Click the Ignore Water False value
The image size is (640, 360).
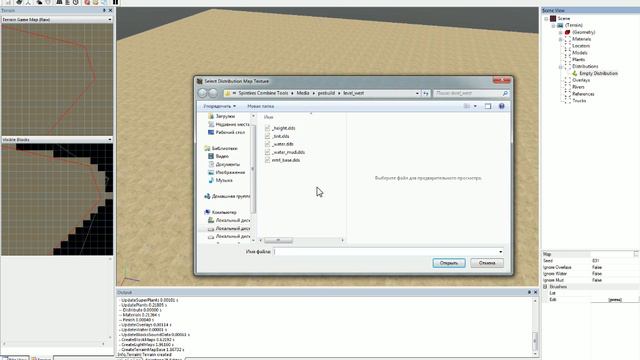597,274
